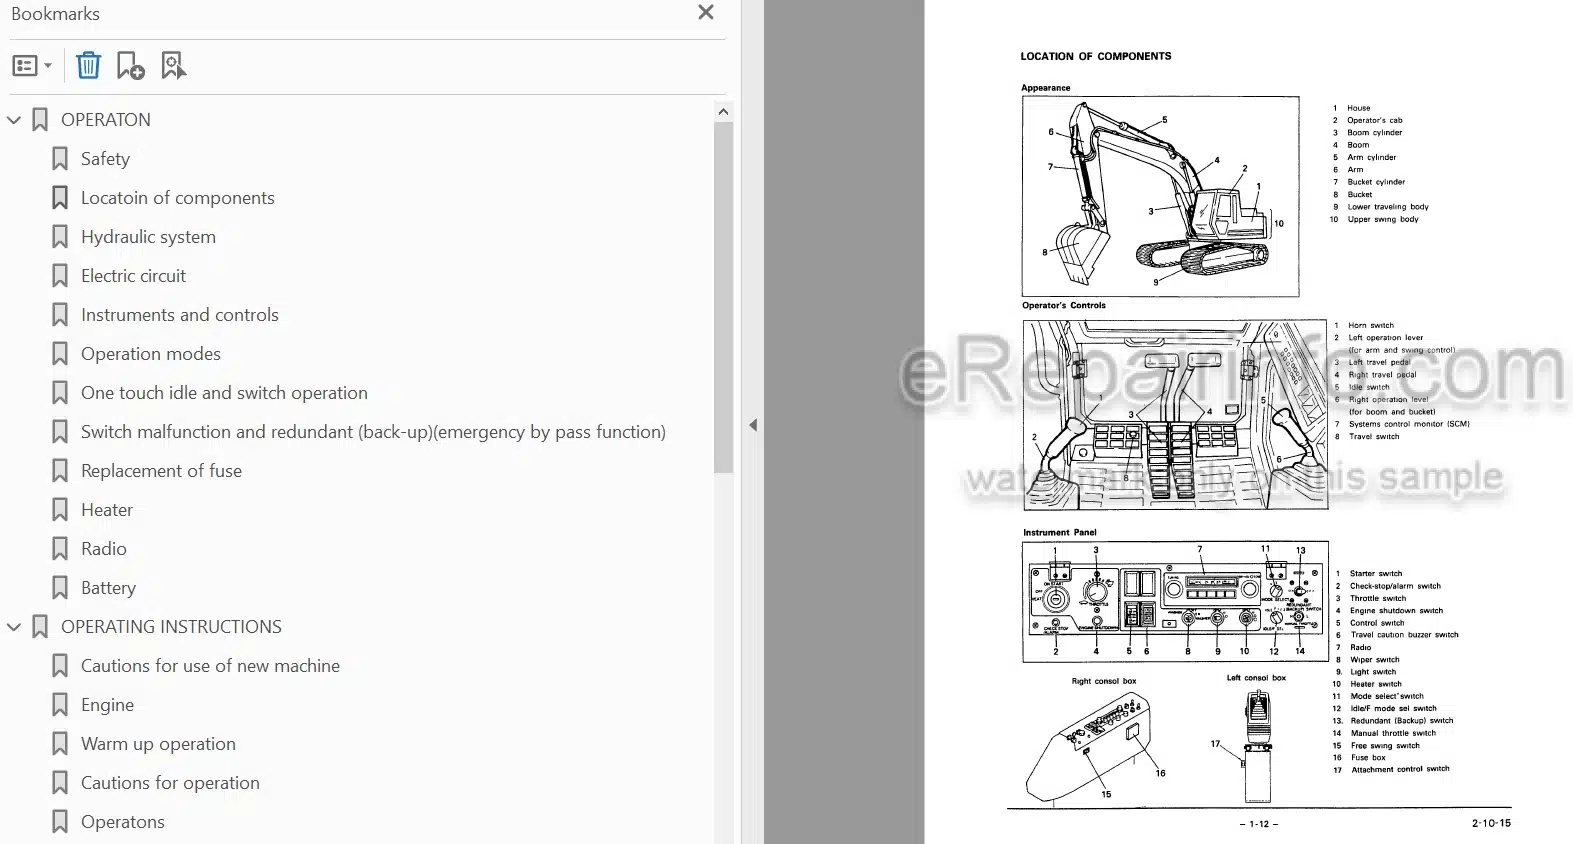Open OPERATING INSTRUCTIONS bookmark
1573x844 pixels.
pos(171,627)
